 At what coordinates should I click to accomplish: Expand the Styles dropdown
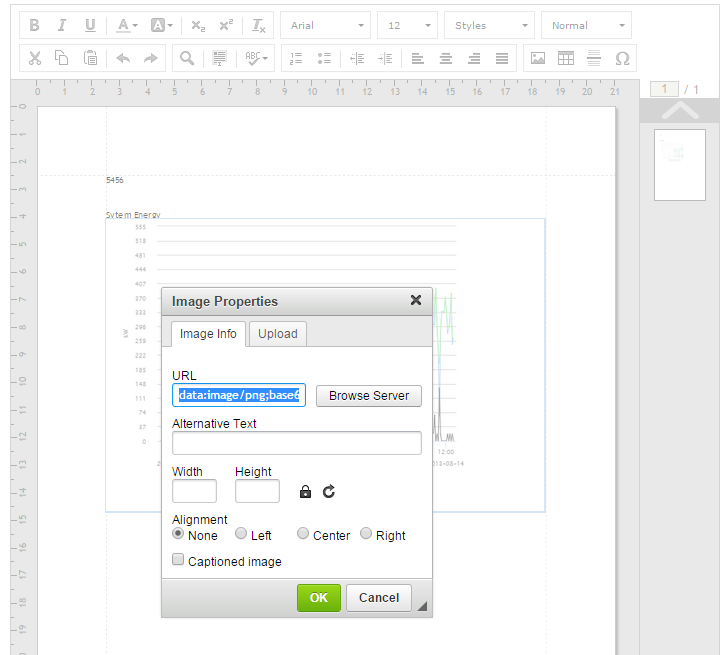489,25
